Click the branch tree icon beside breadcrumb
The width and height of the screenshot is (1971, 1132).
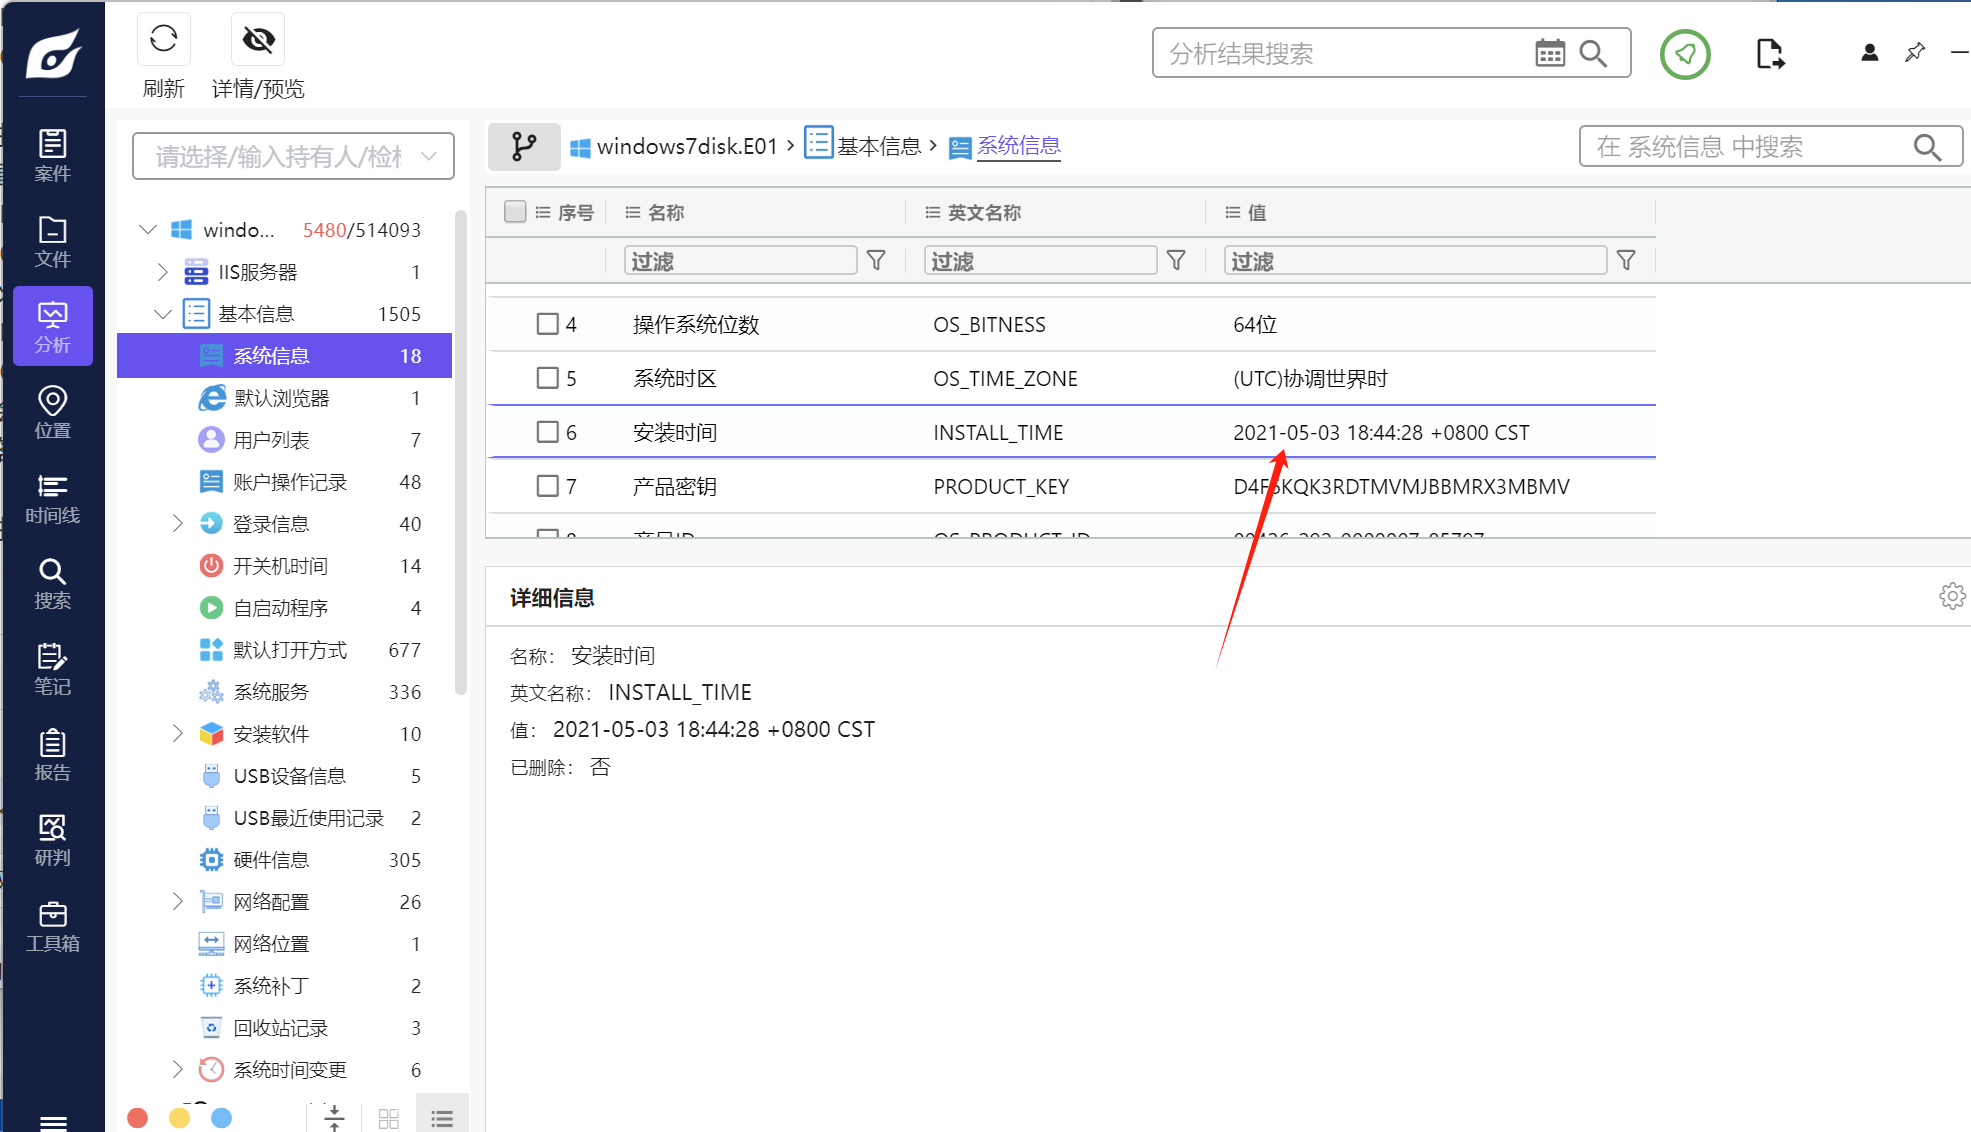[523, 147]
